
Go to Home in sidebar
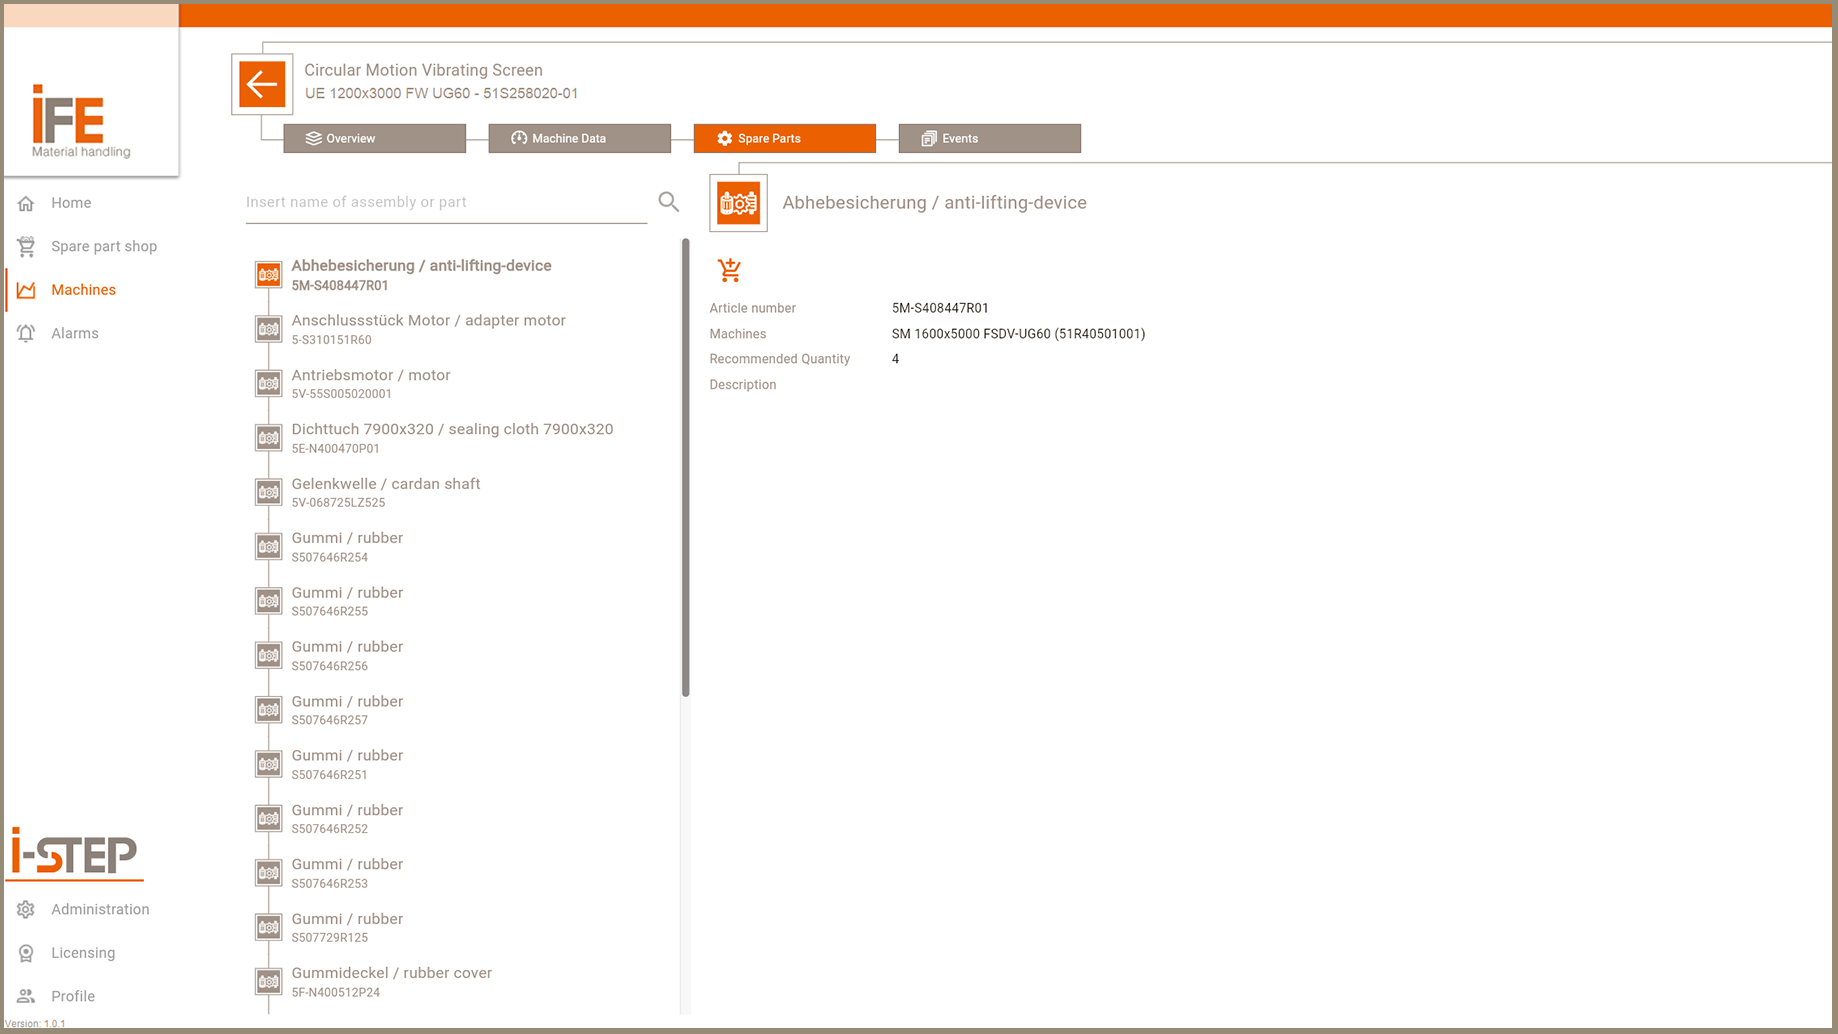click(71, 203)
